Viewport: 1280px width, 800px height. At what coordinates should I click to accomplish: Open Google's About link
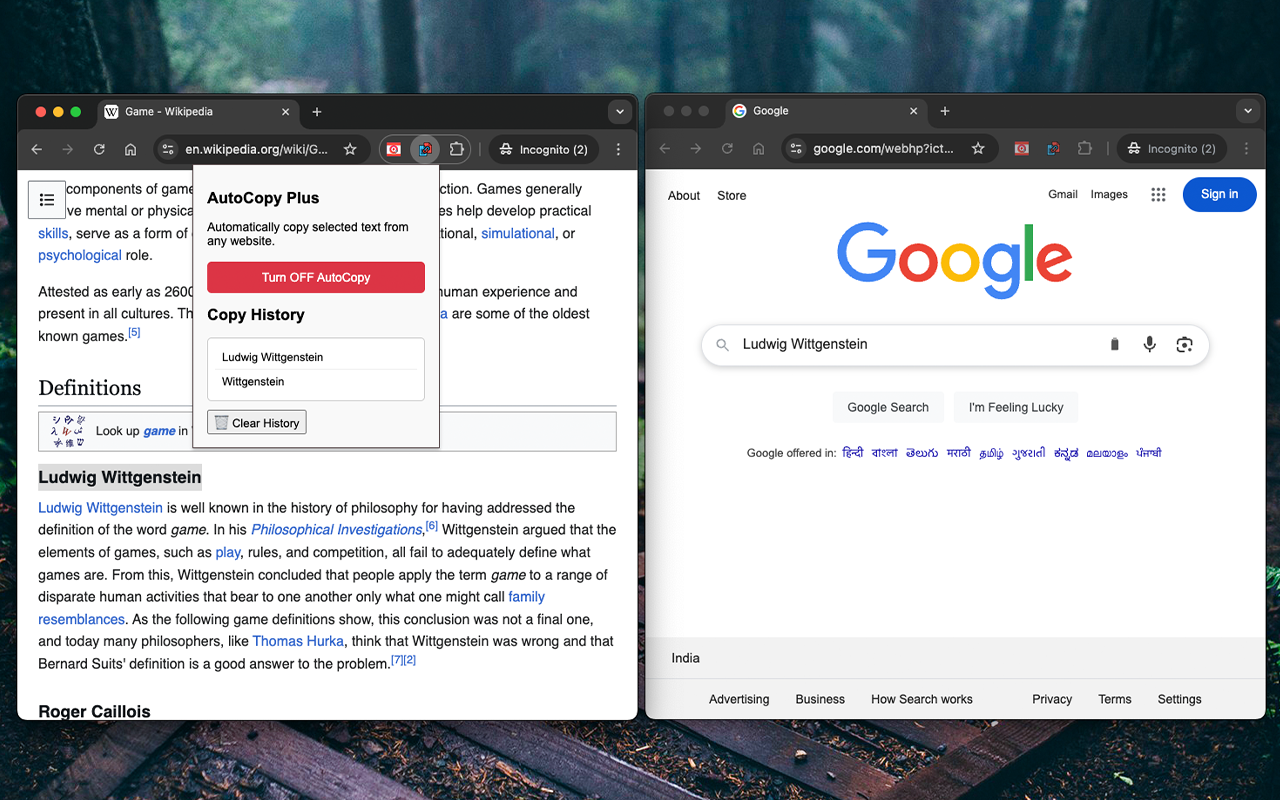[684, 196]
